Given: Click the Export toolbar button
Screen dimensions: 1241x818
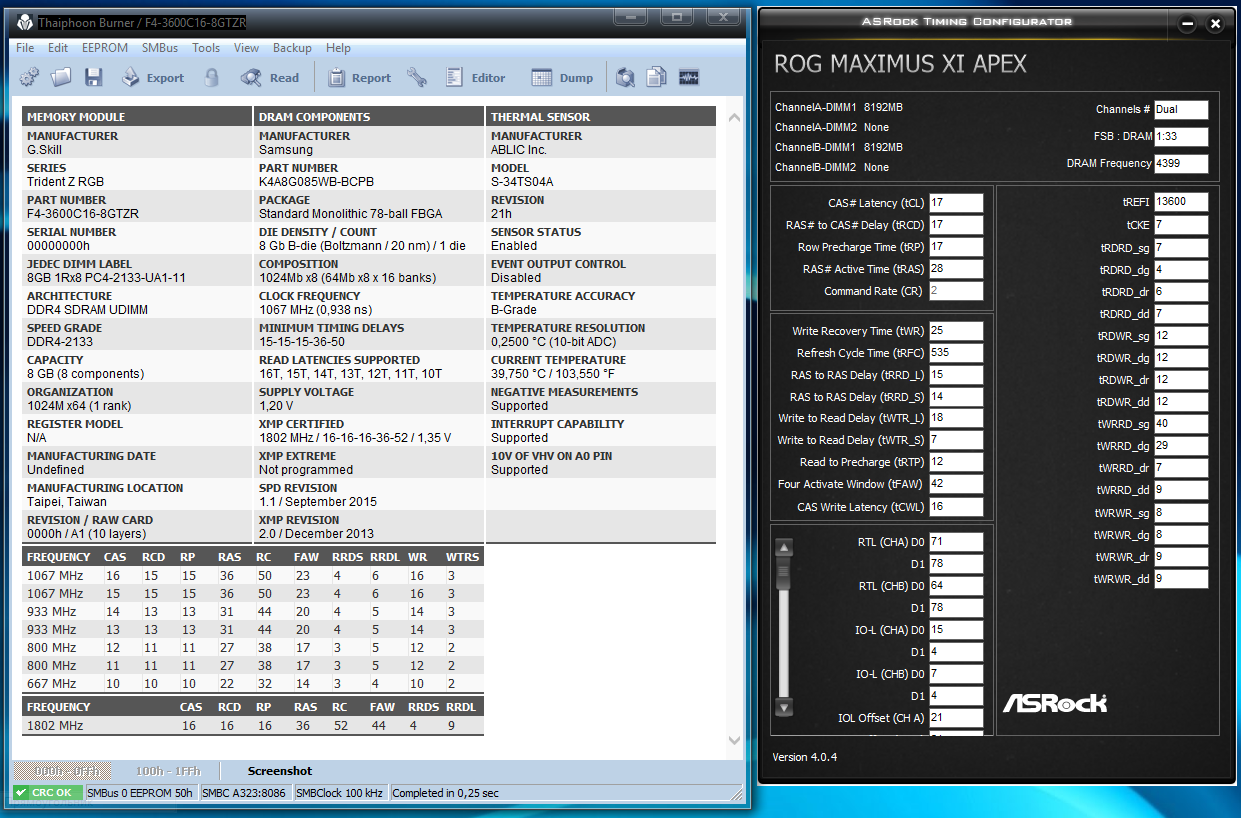Looking at the screenshot, I should pyautogui.click(x=152, y=77).
